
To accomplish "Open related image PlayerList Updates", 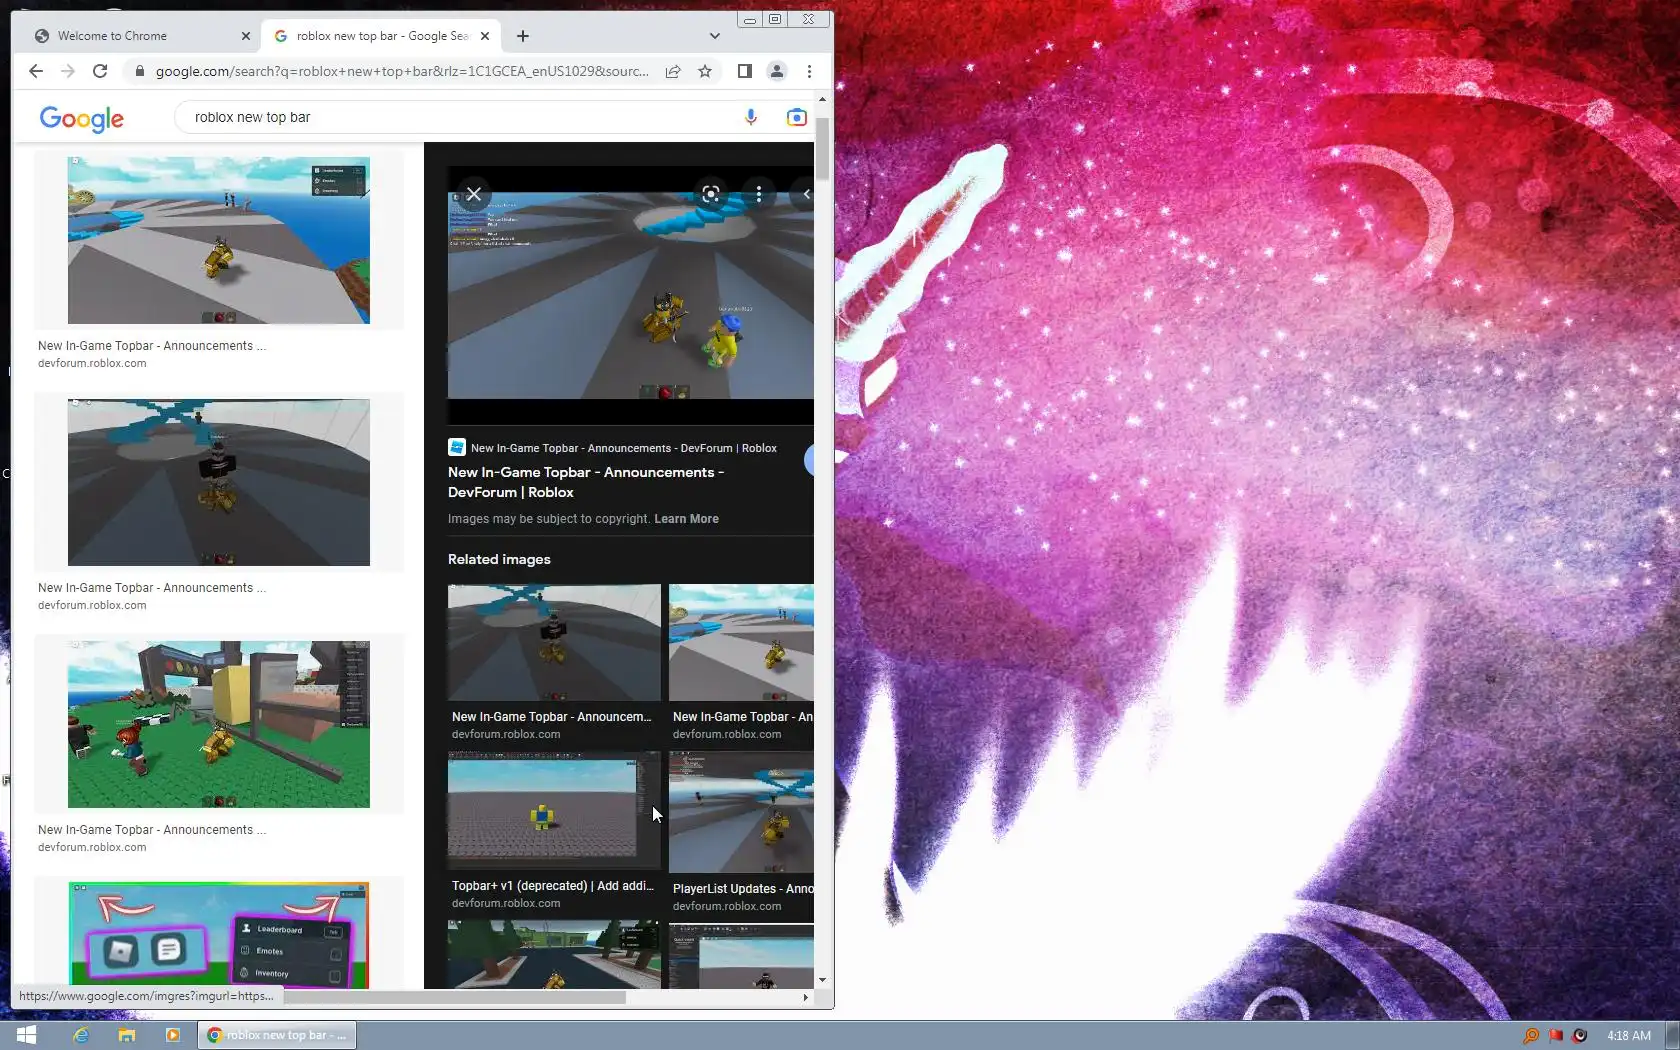I will tap(741, 812).
